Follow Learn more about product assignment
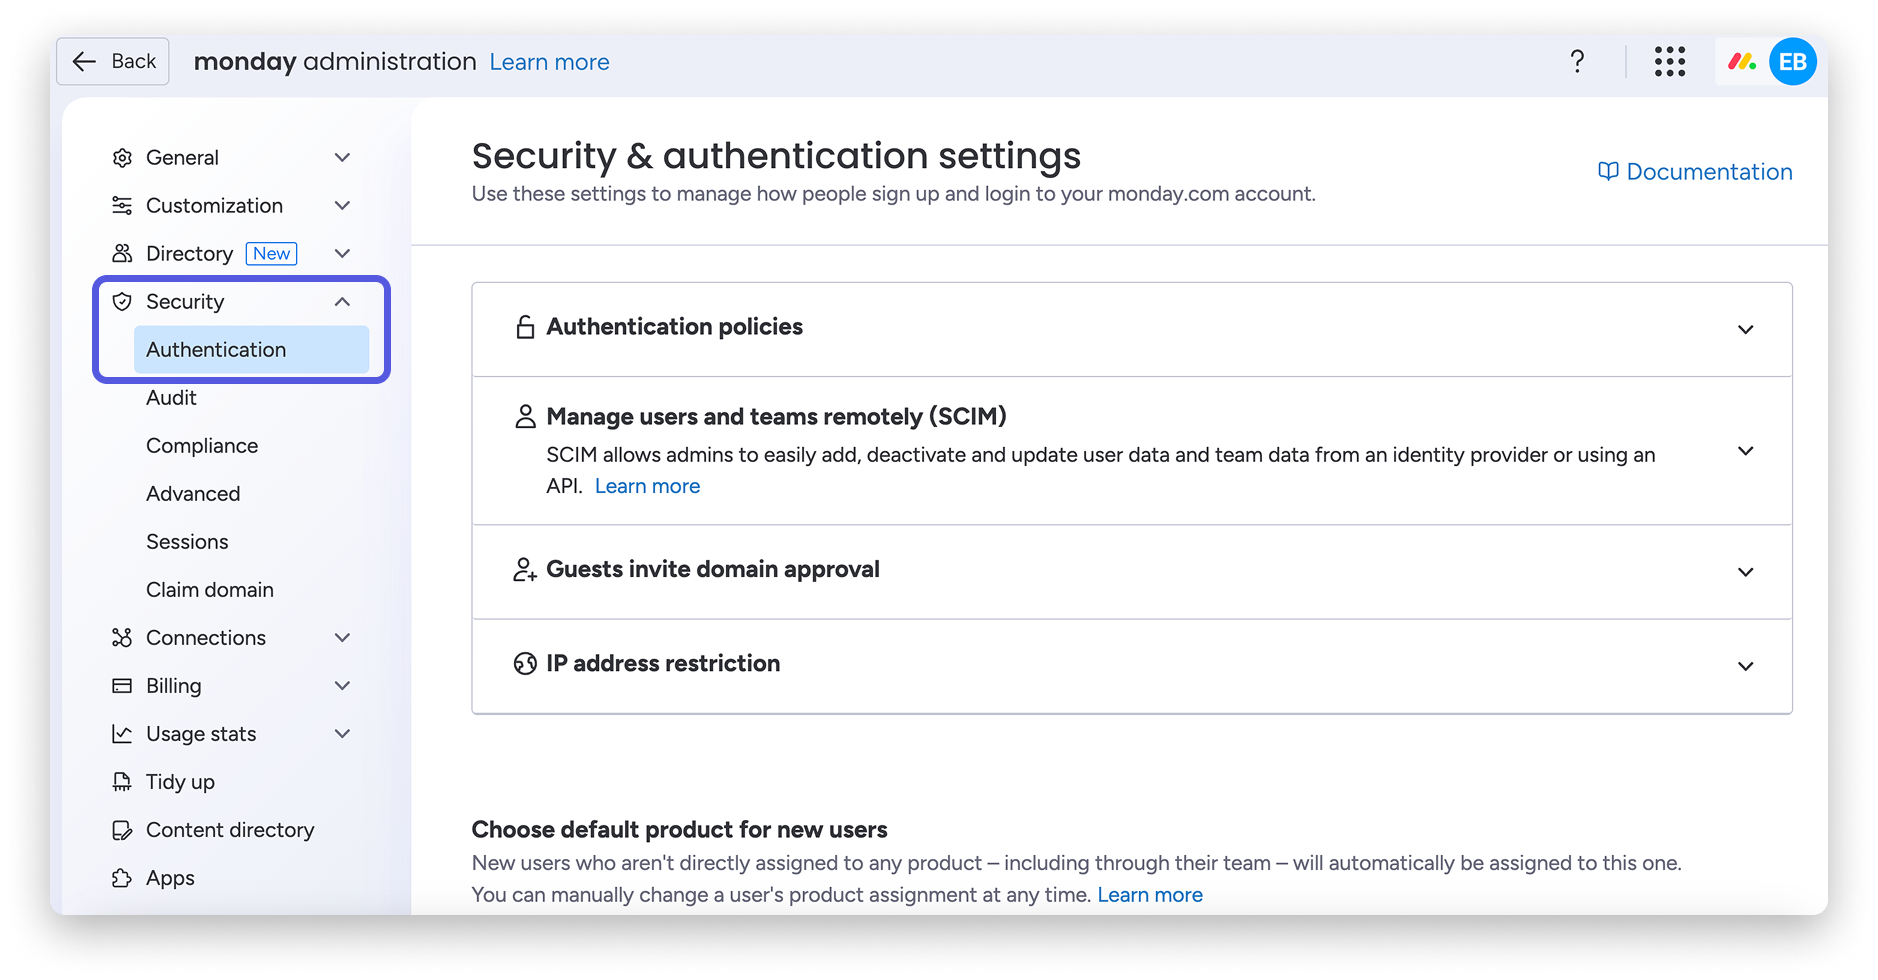Viewport: 1878px width, 980px height. pyautogui.click(x=1150, y=895)
